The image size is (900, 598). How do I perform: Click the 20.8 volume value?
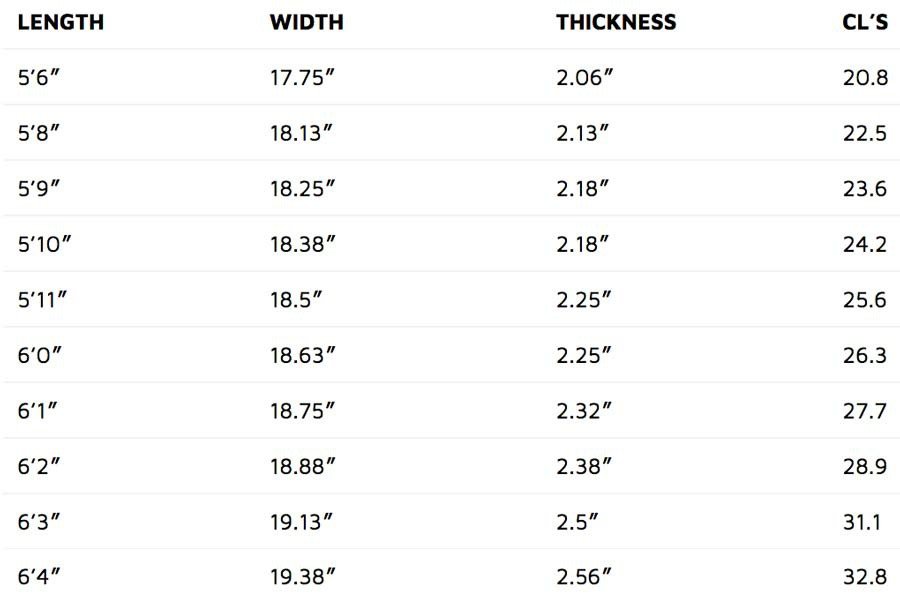click(865, 77)
